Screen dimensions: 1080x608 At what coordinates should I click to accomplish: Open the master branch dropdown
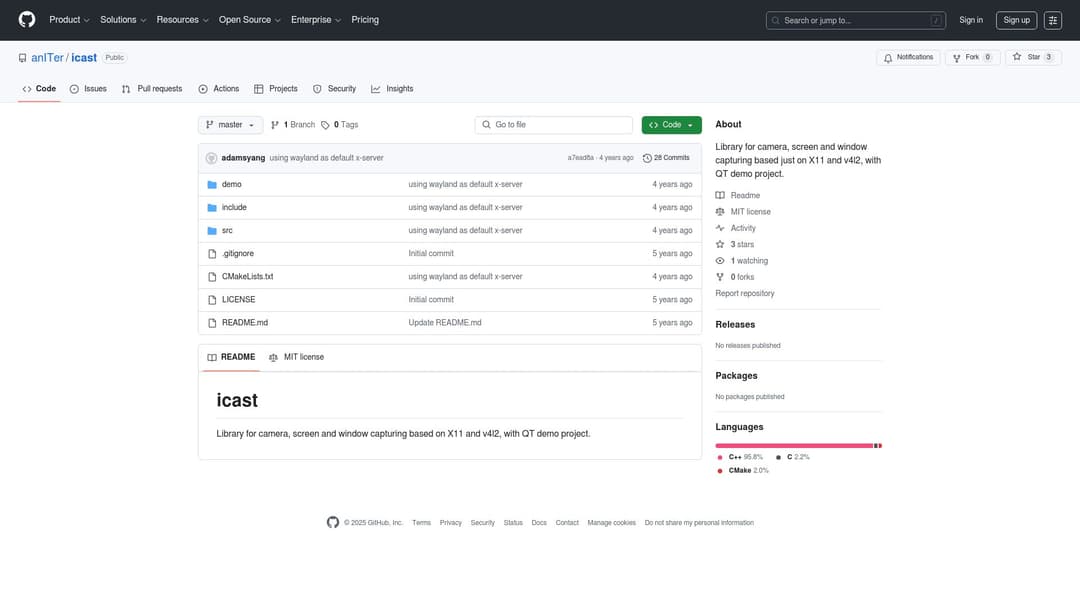[x=230, y=125]
